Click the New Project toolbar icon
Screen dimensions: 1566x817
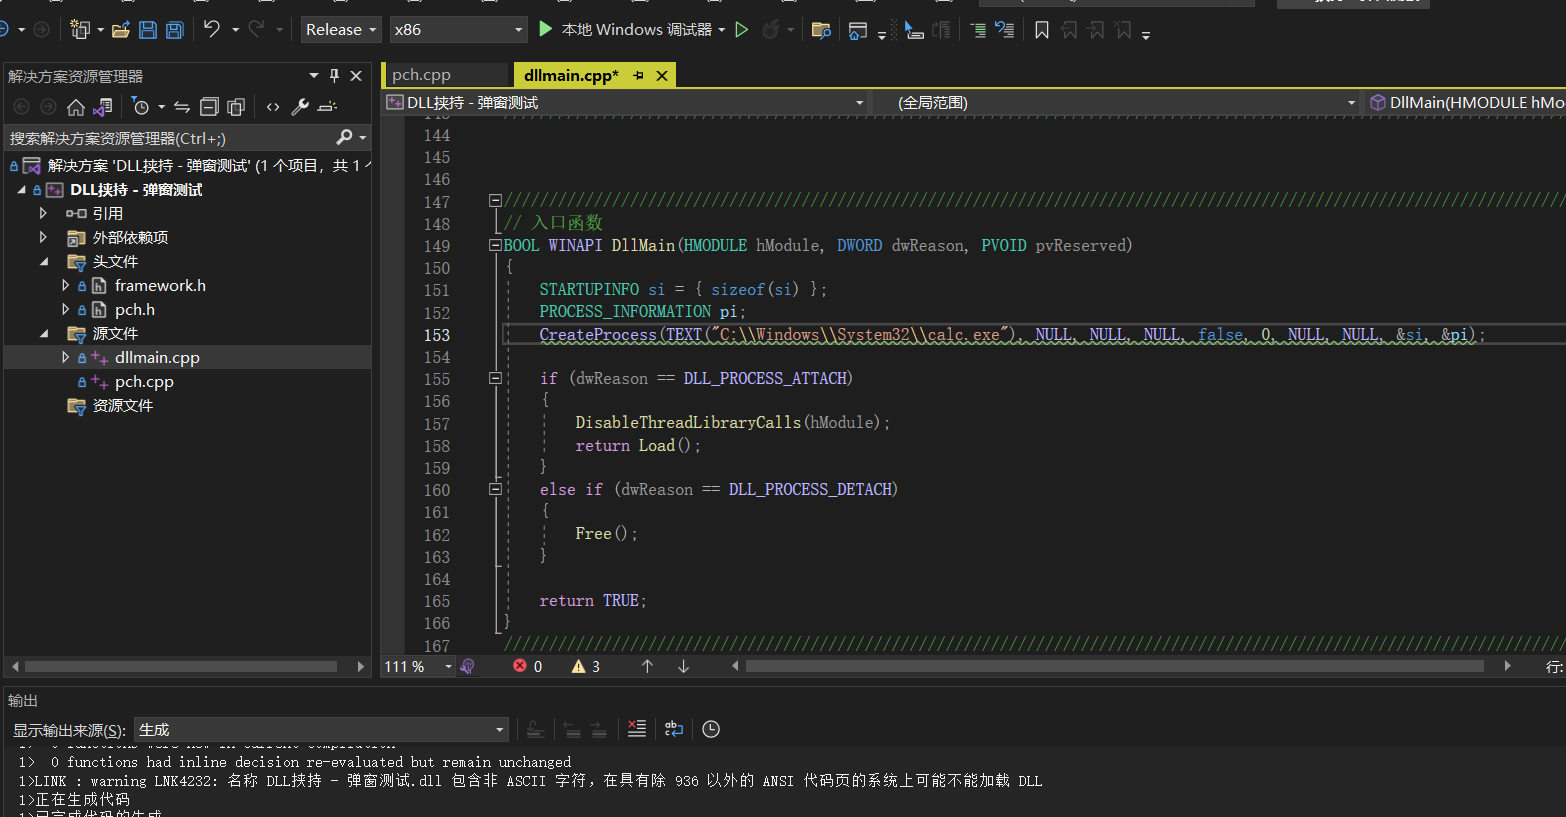(80, 30)
